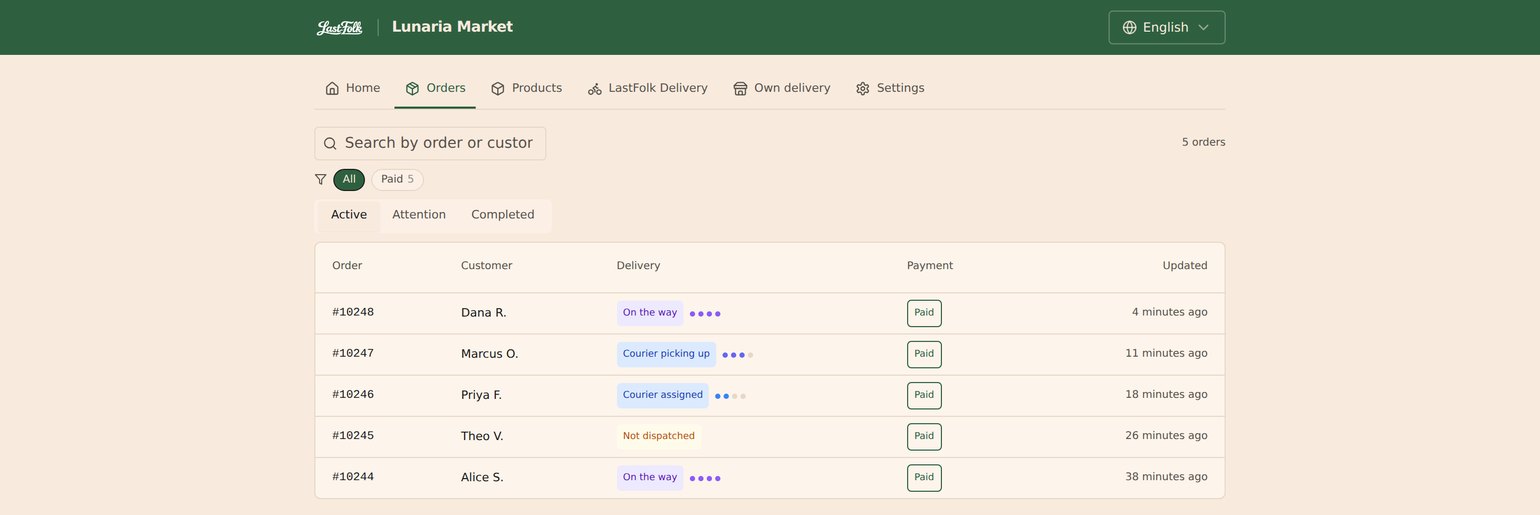The height and width of the screenshot is (515, 1540).
Task: Switch to the Products tab
Action: click(526, 88)
